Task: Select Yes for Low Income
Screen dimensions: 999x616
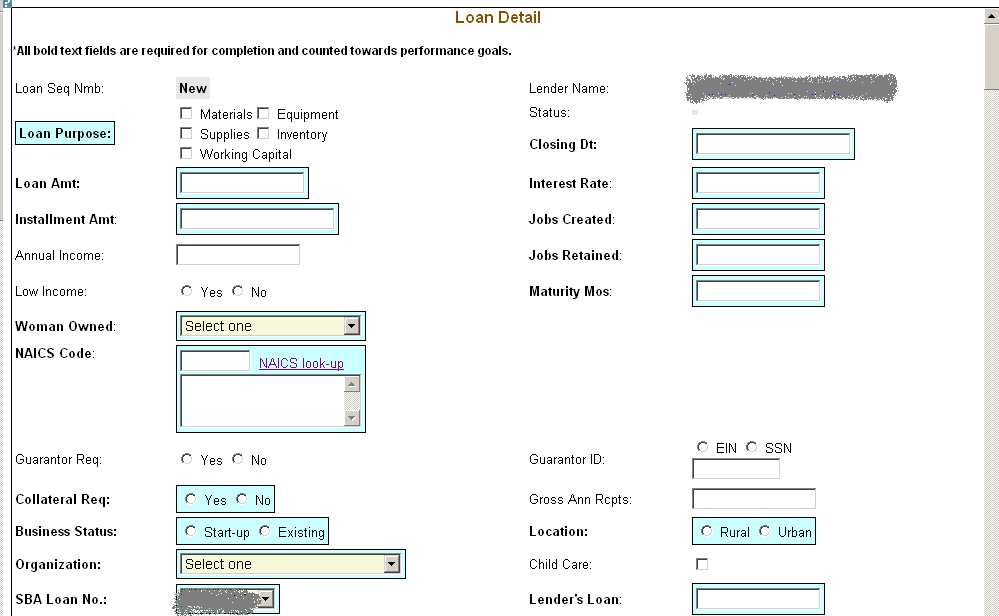Action: (x=187, y=290)
